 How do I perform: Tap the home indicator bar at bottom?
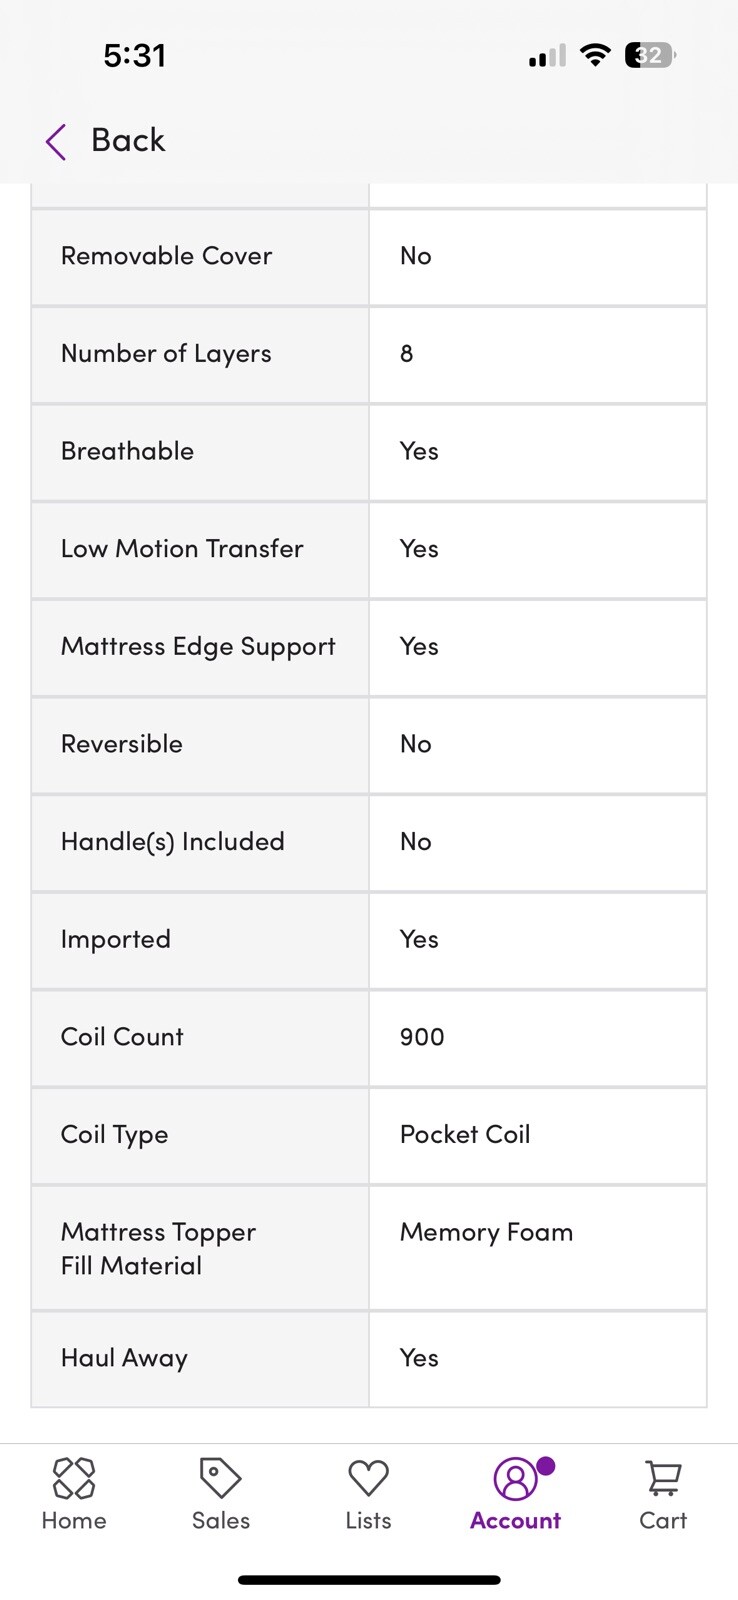coord(369,1580)
